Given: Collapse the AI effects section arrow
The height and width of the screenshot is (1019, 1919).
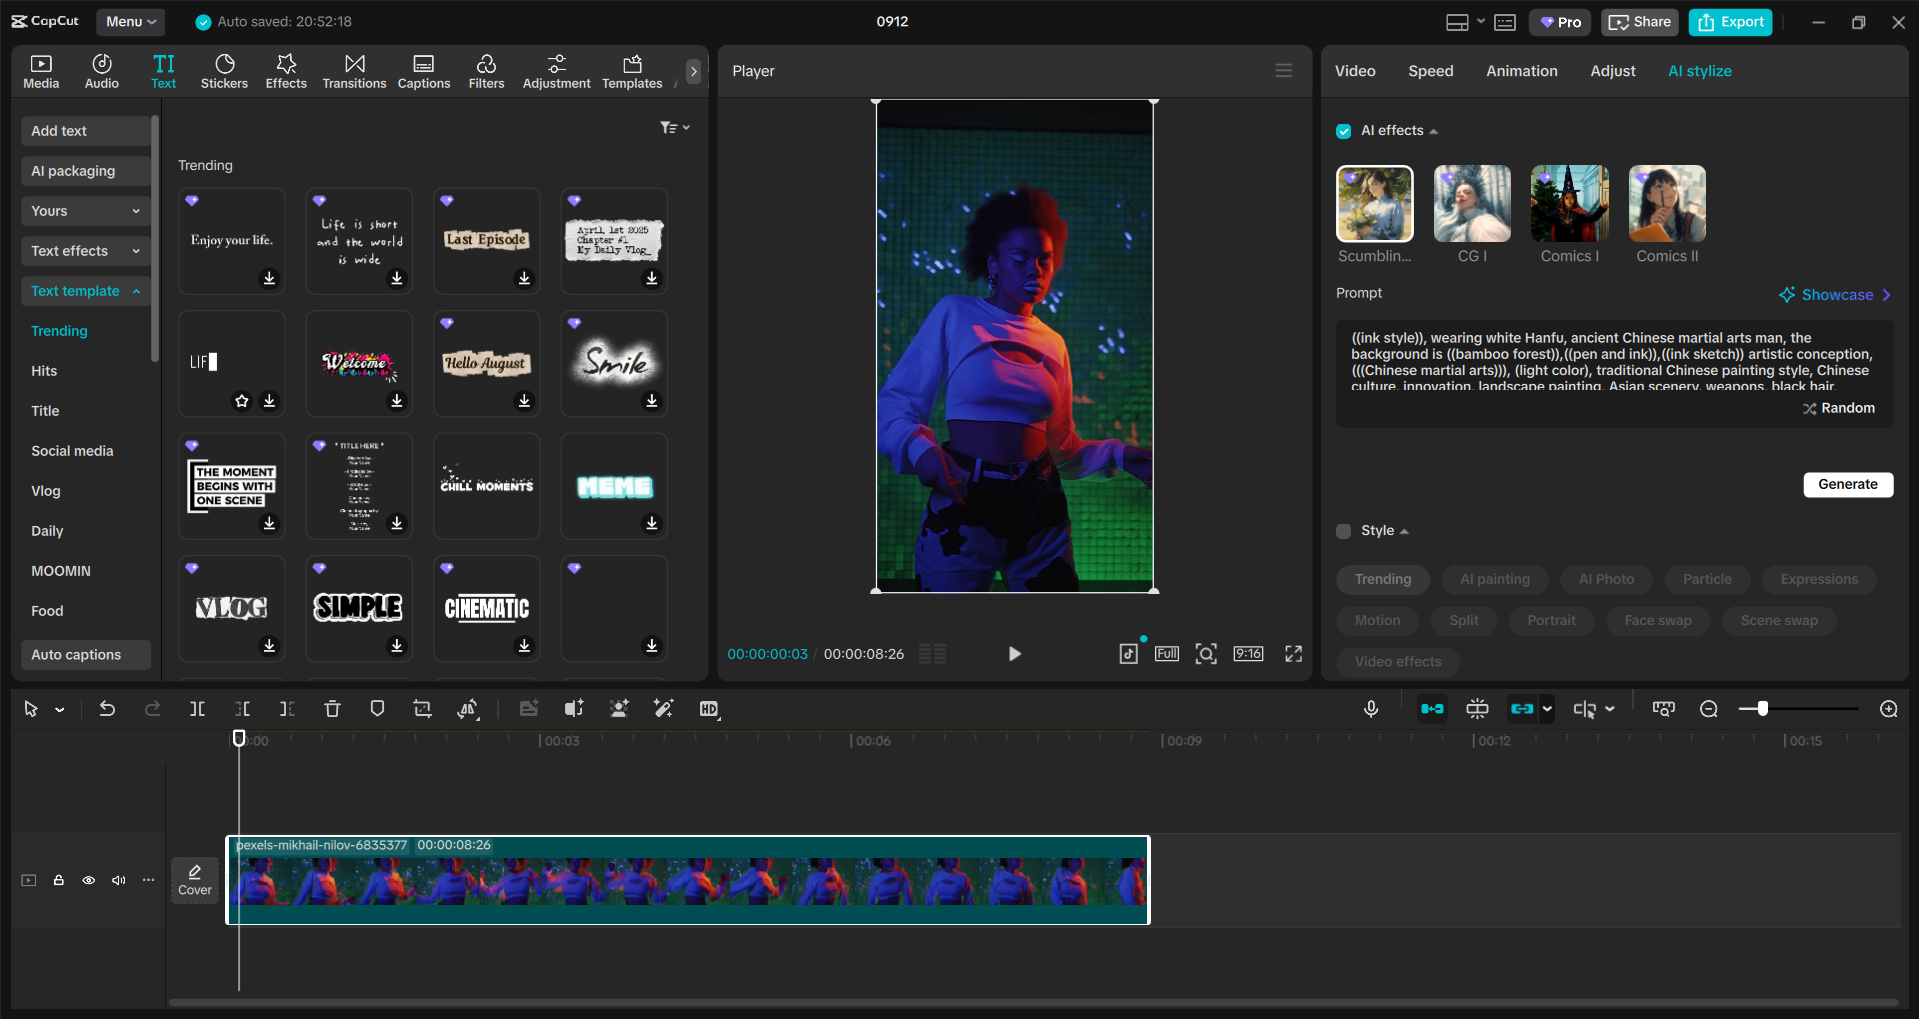Looking at the screenshot, I should coord(1434,132).
